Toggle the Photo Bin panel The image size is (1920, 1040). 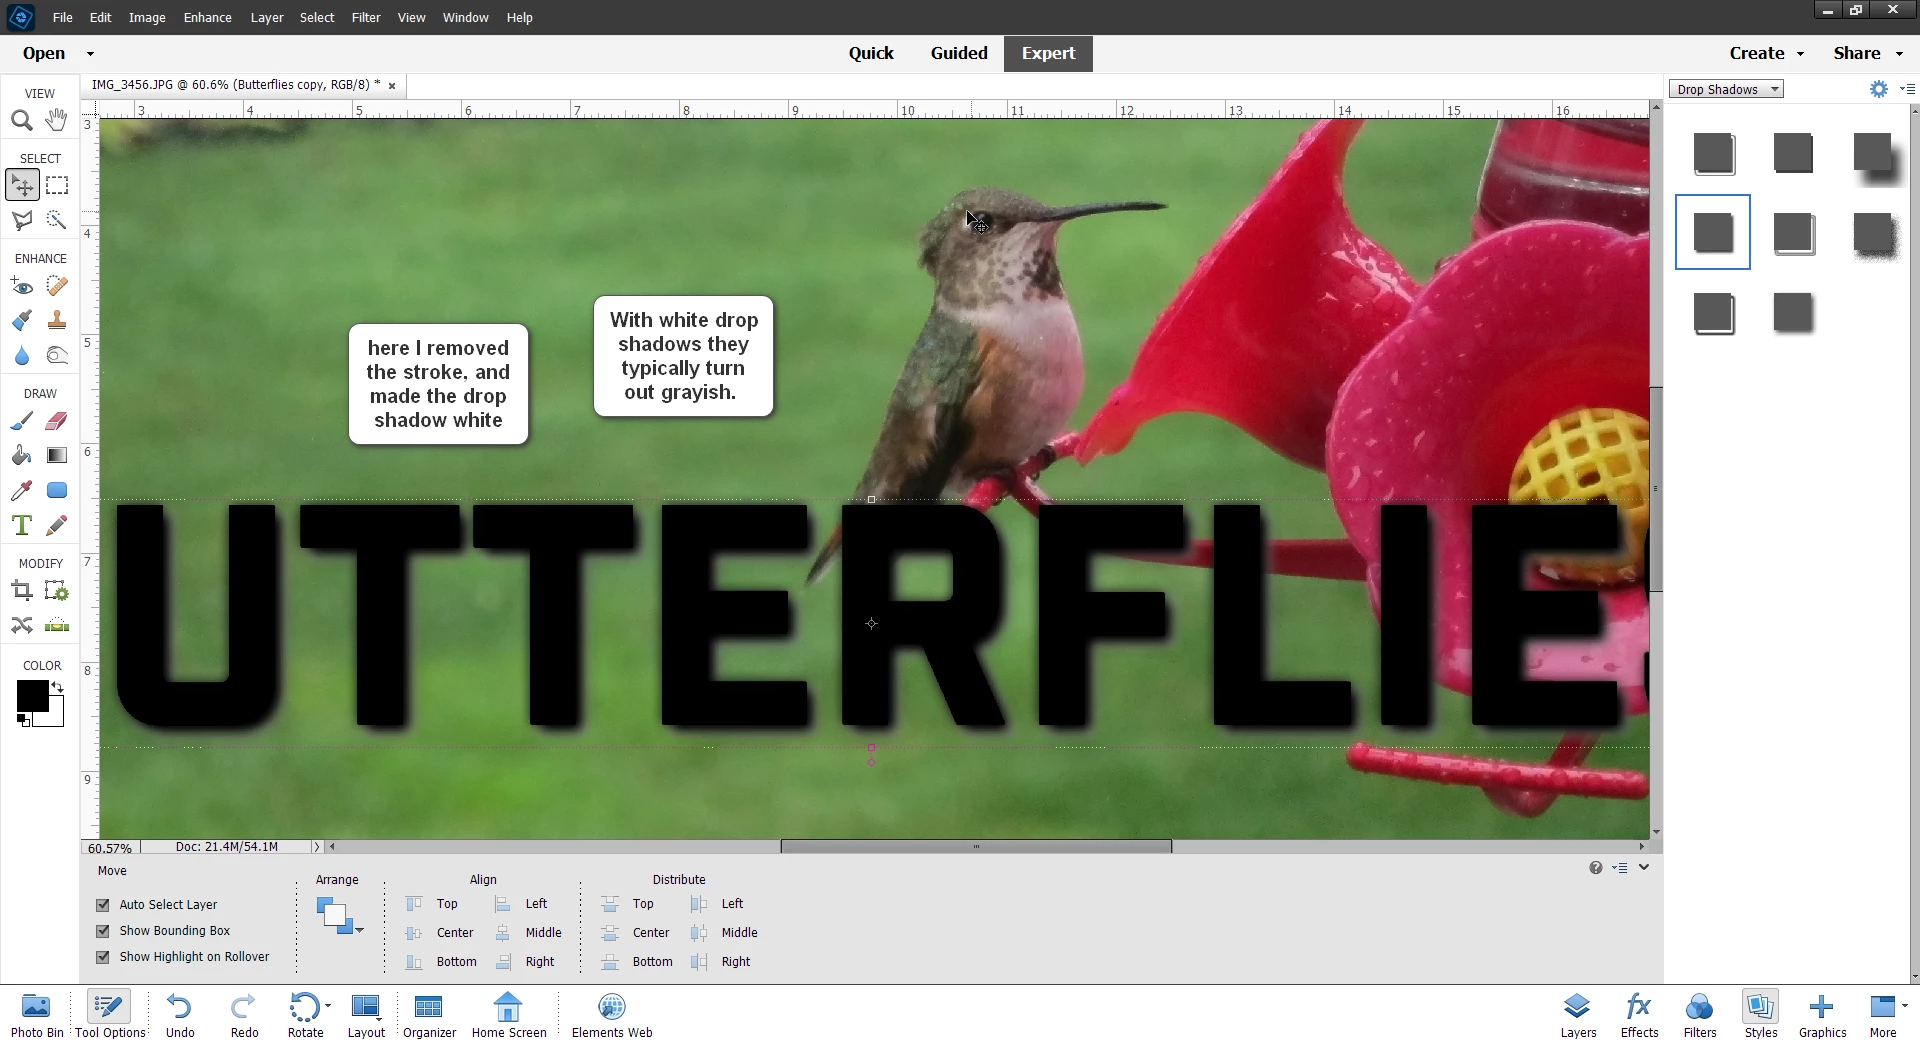(36, 1014)
